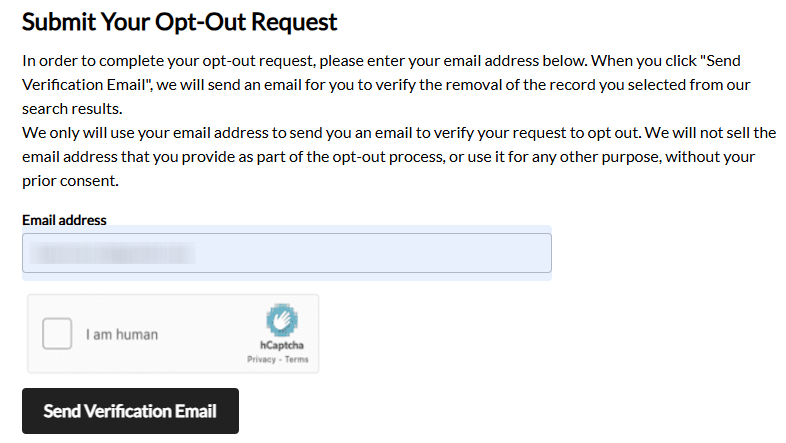This screenshot has height=443, width=786.
Task: Click the sentence starting "We only will use"
Action: pyautogui.click(x=300, y=132)
